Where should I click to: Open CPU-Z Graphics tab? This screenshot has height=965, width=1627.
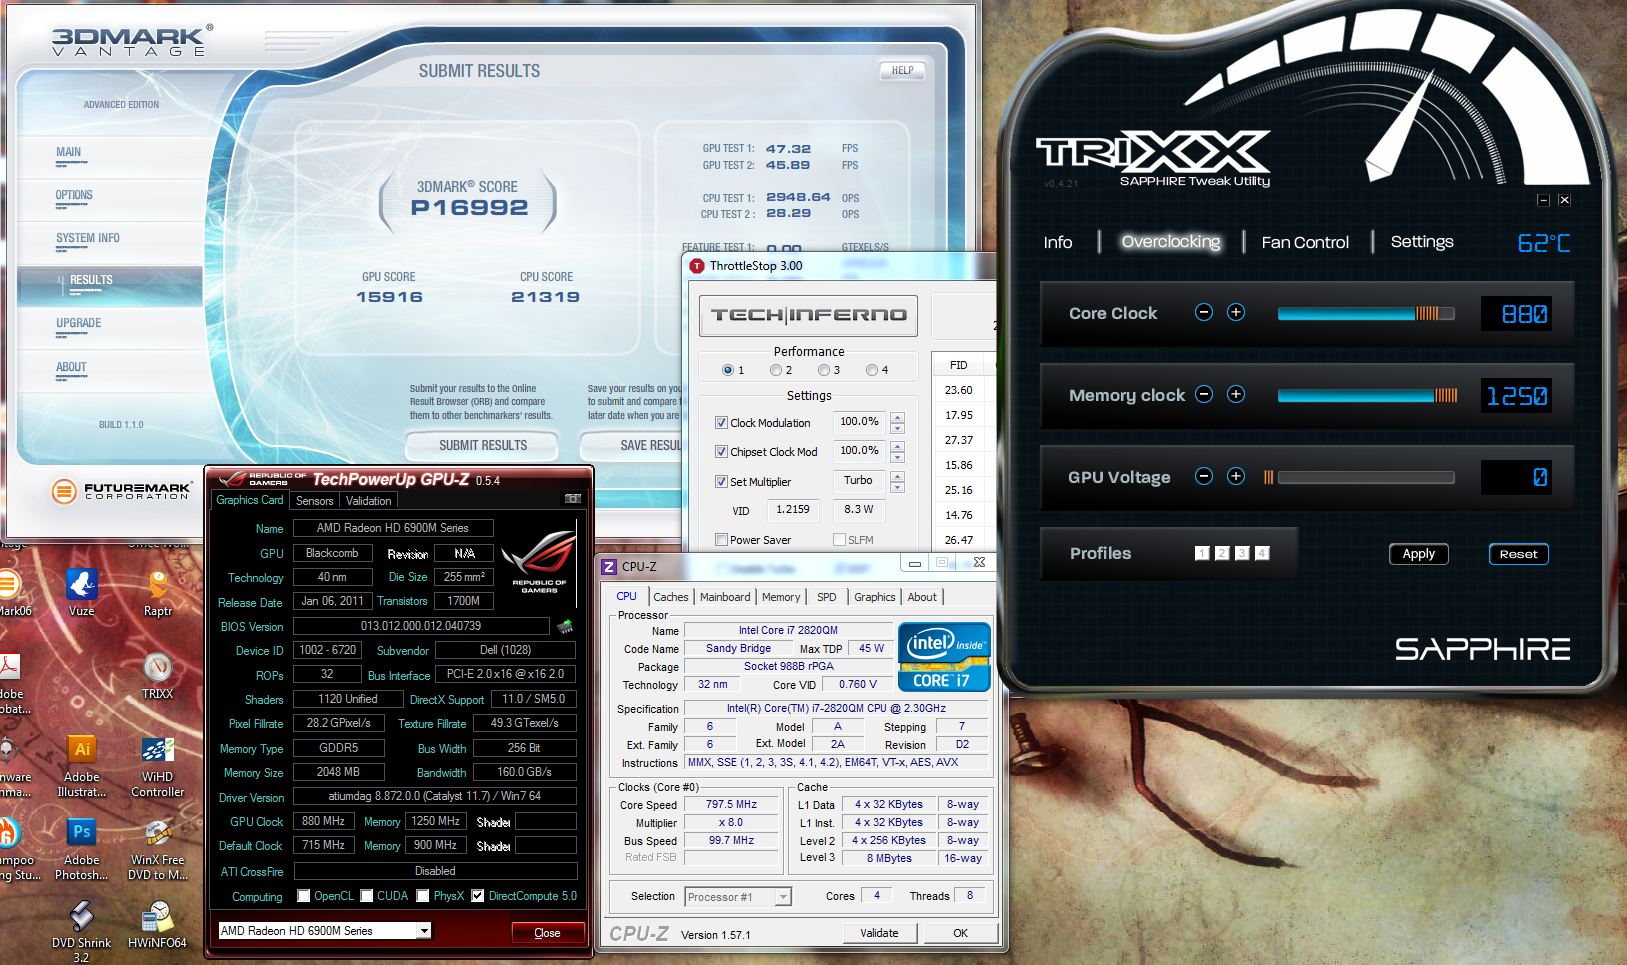click(x=875, y=597)
